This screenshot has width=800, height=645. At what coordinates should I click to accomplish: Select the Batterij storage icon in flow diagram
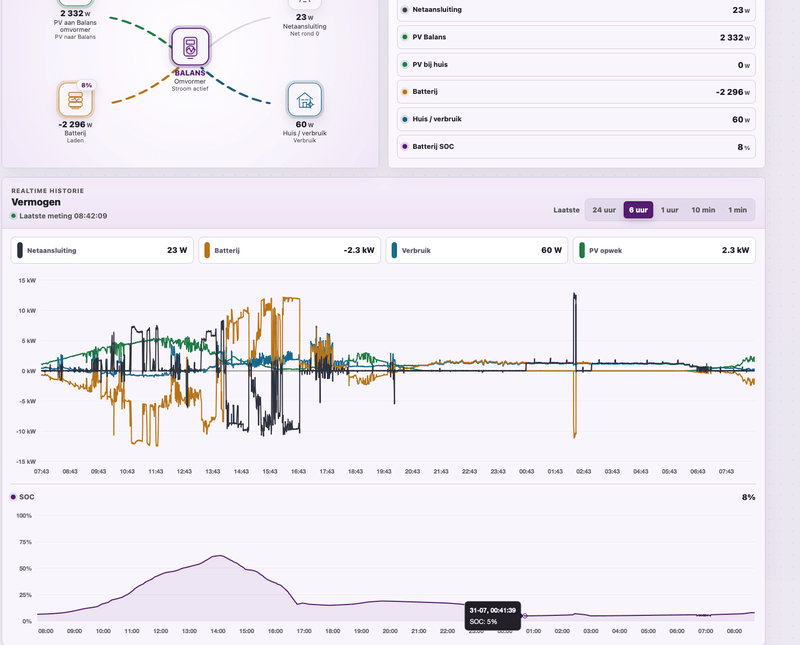76,100
